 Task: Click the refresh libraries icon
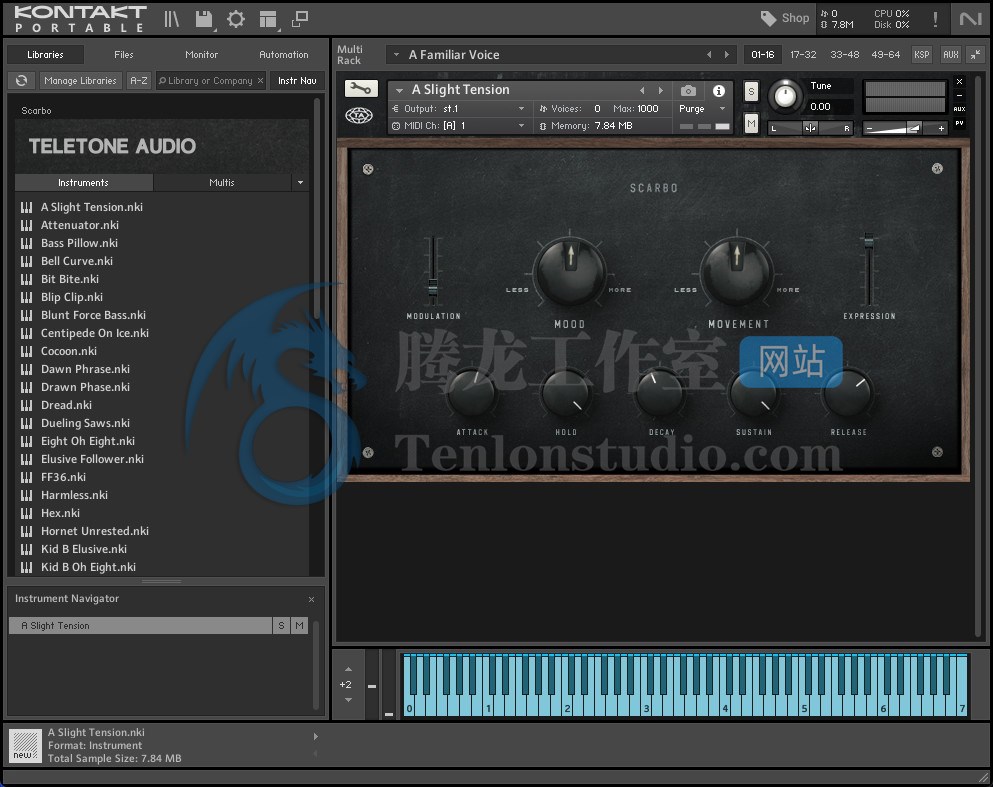(22, 80)
